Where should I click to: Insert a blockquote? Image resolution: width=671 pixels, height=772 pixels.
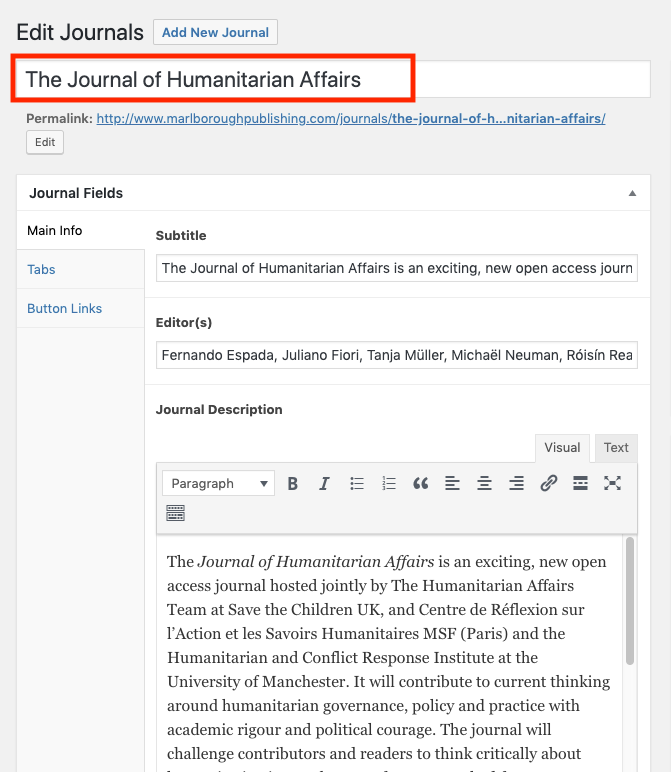click(420, 483)
